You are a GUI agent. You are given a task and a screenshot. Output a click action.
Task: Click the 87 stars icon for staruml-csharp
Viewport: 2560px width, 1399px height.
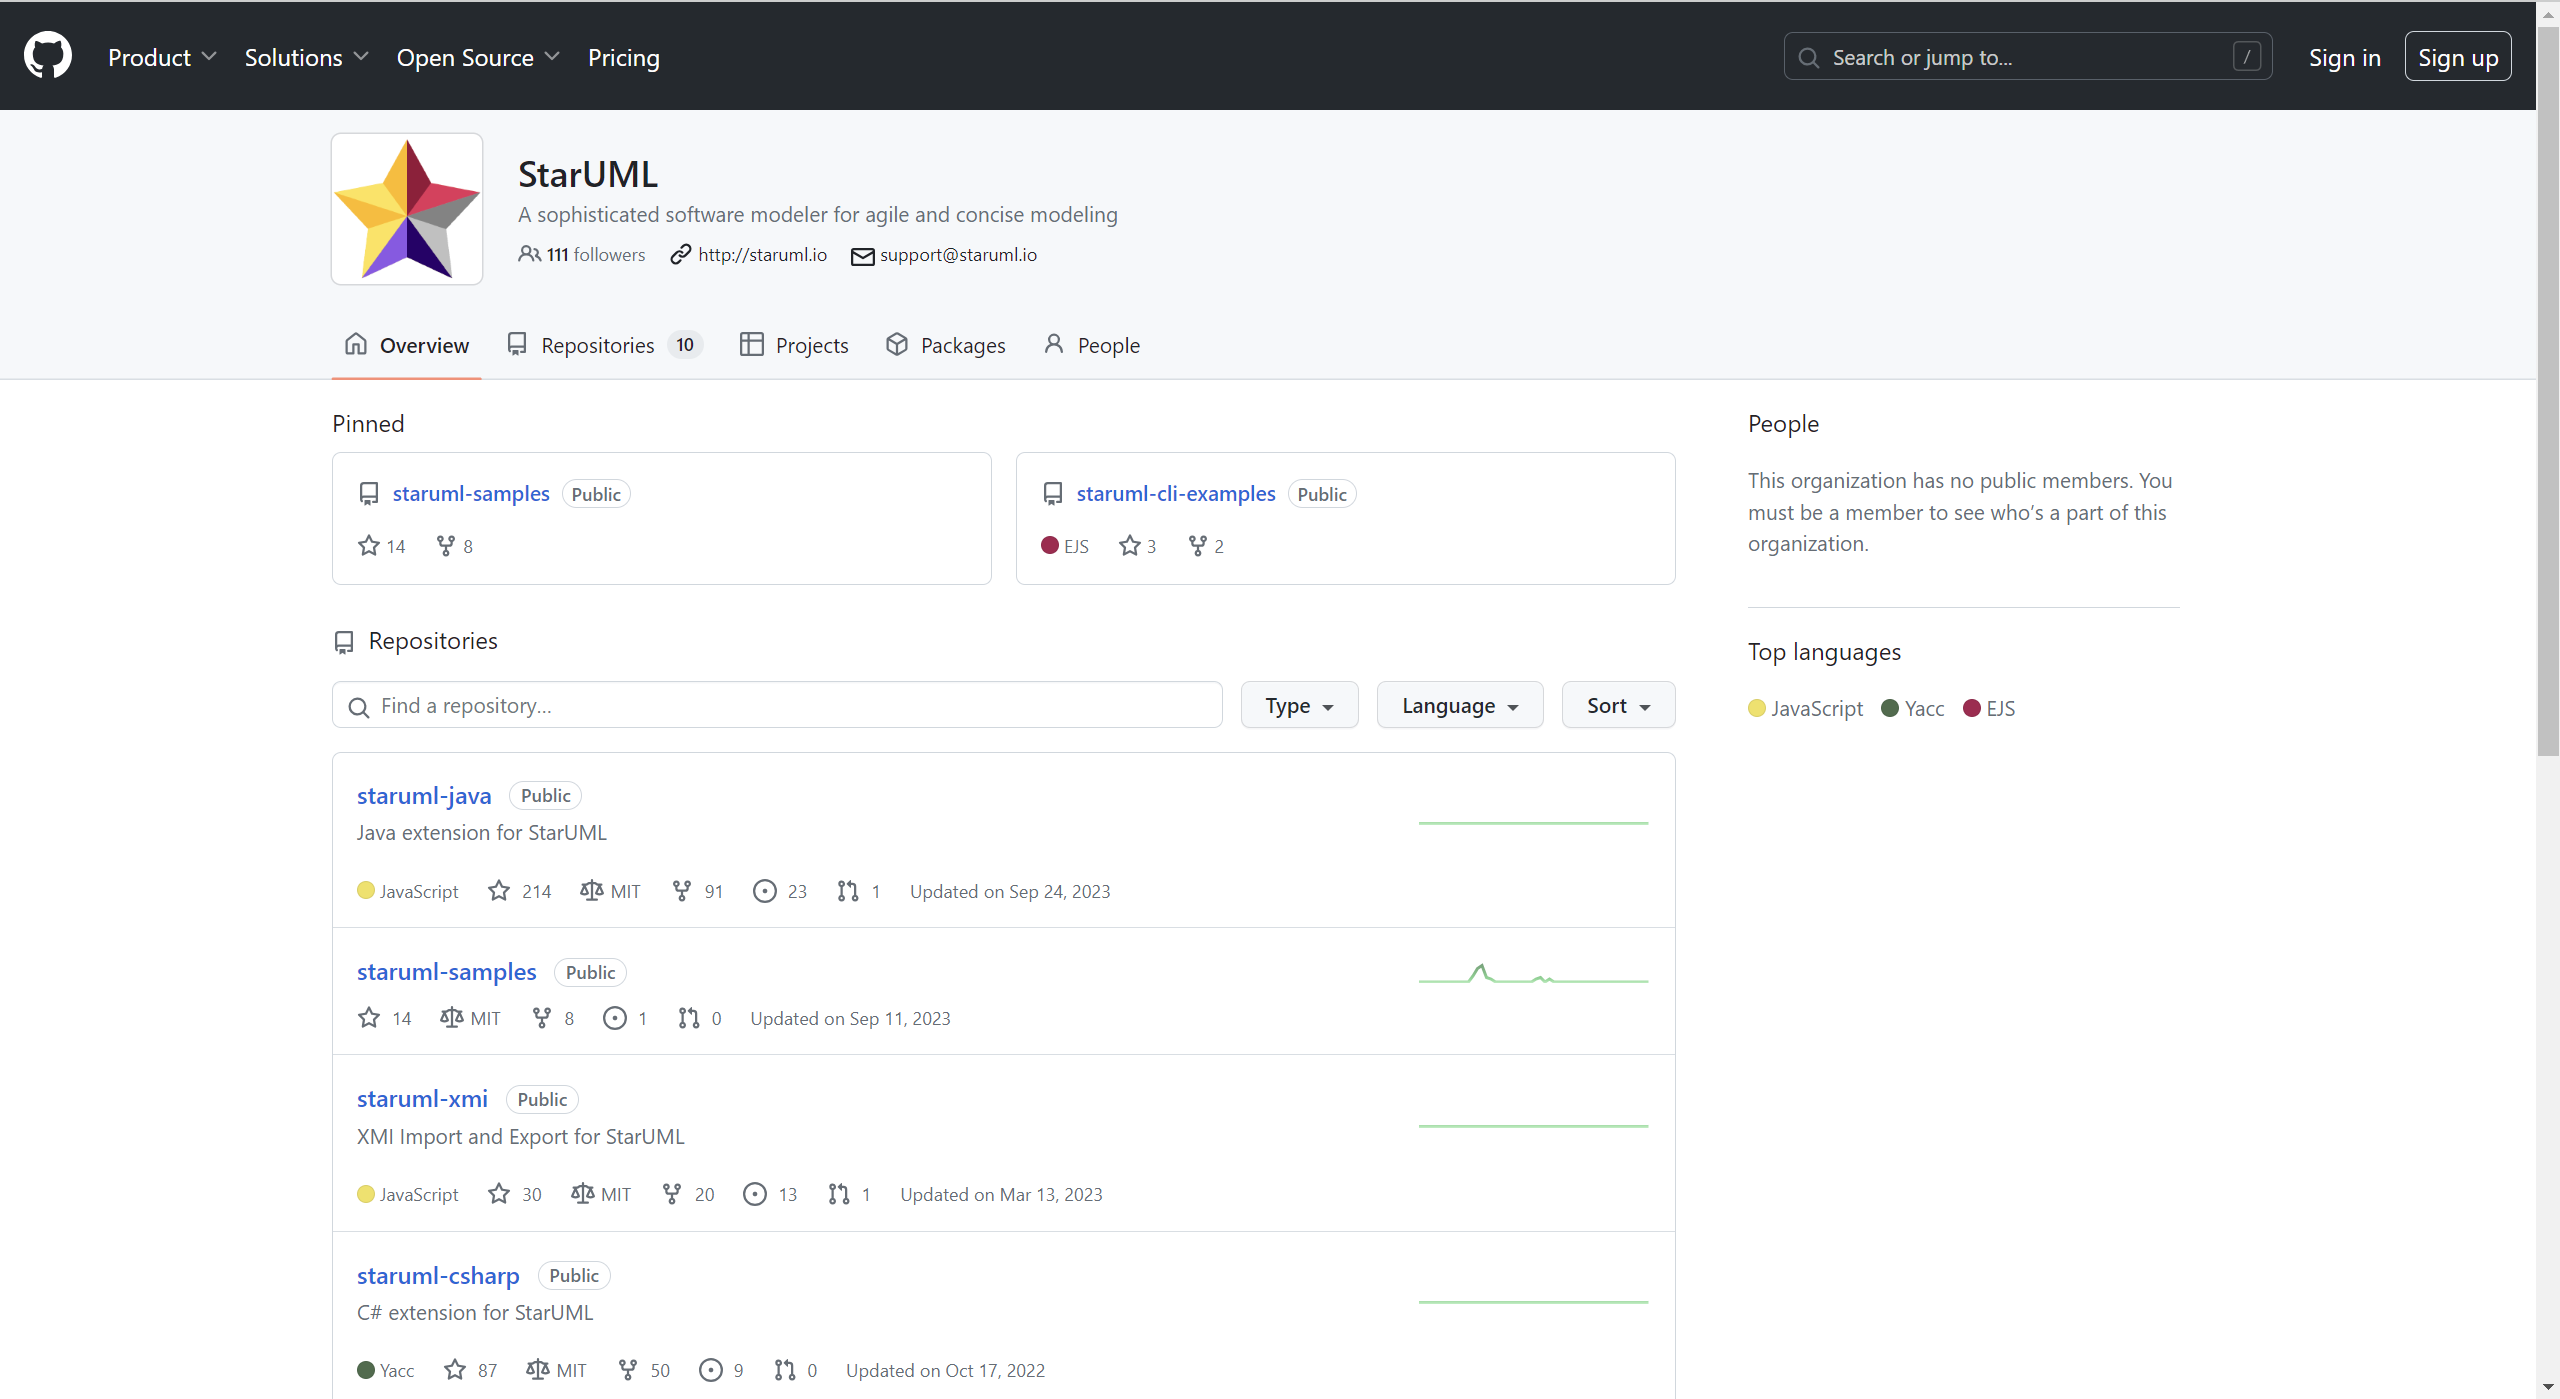[455, 1370]
